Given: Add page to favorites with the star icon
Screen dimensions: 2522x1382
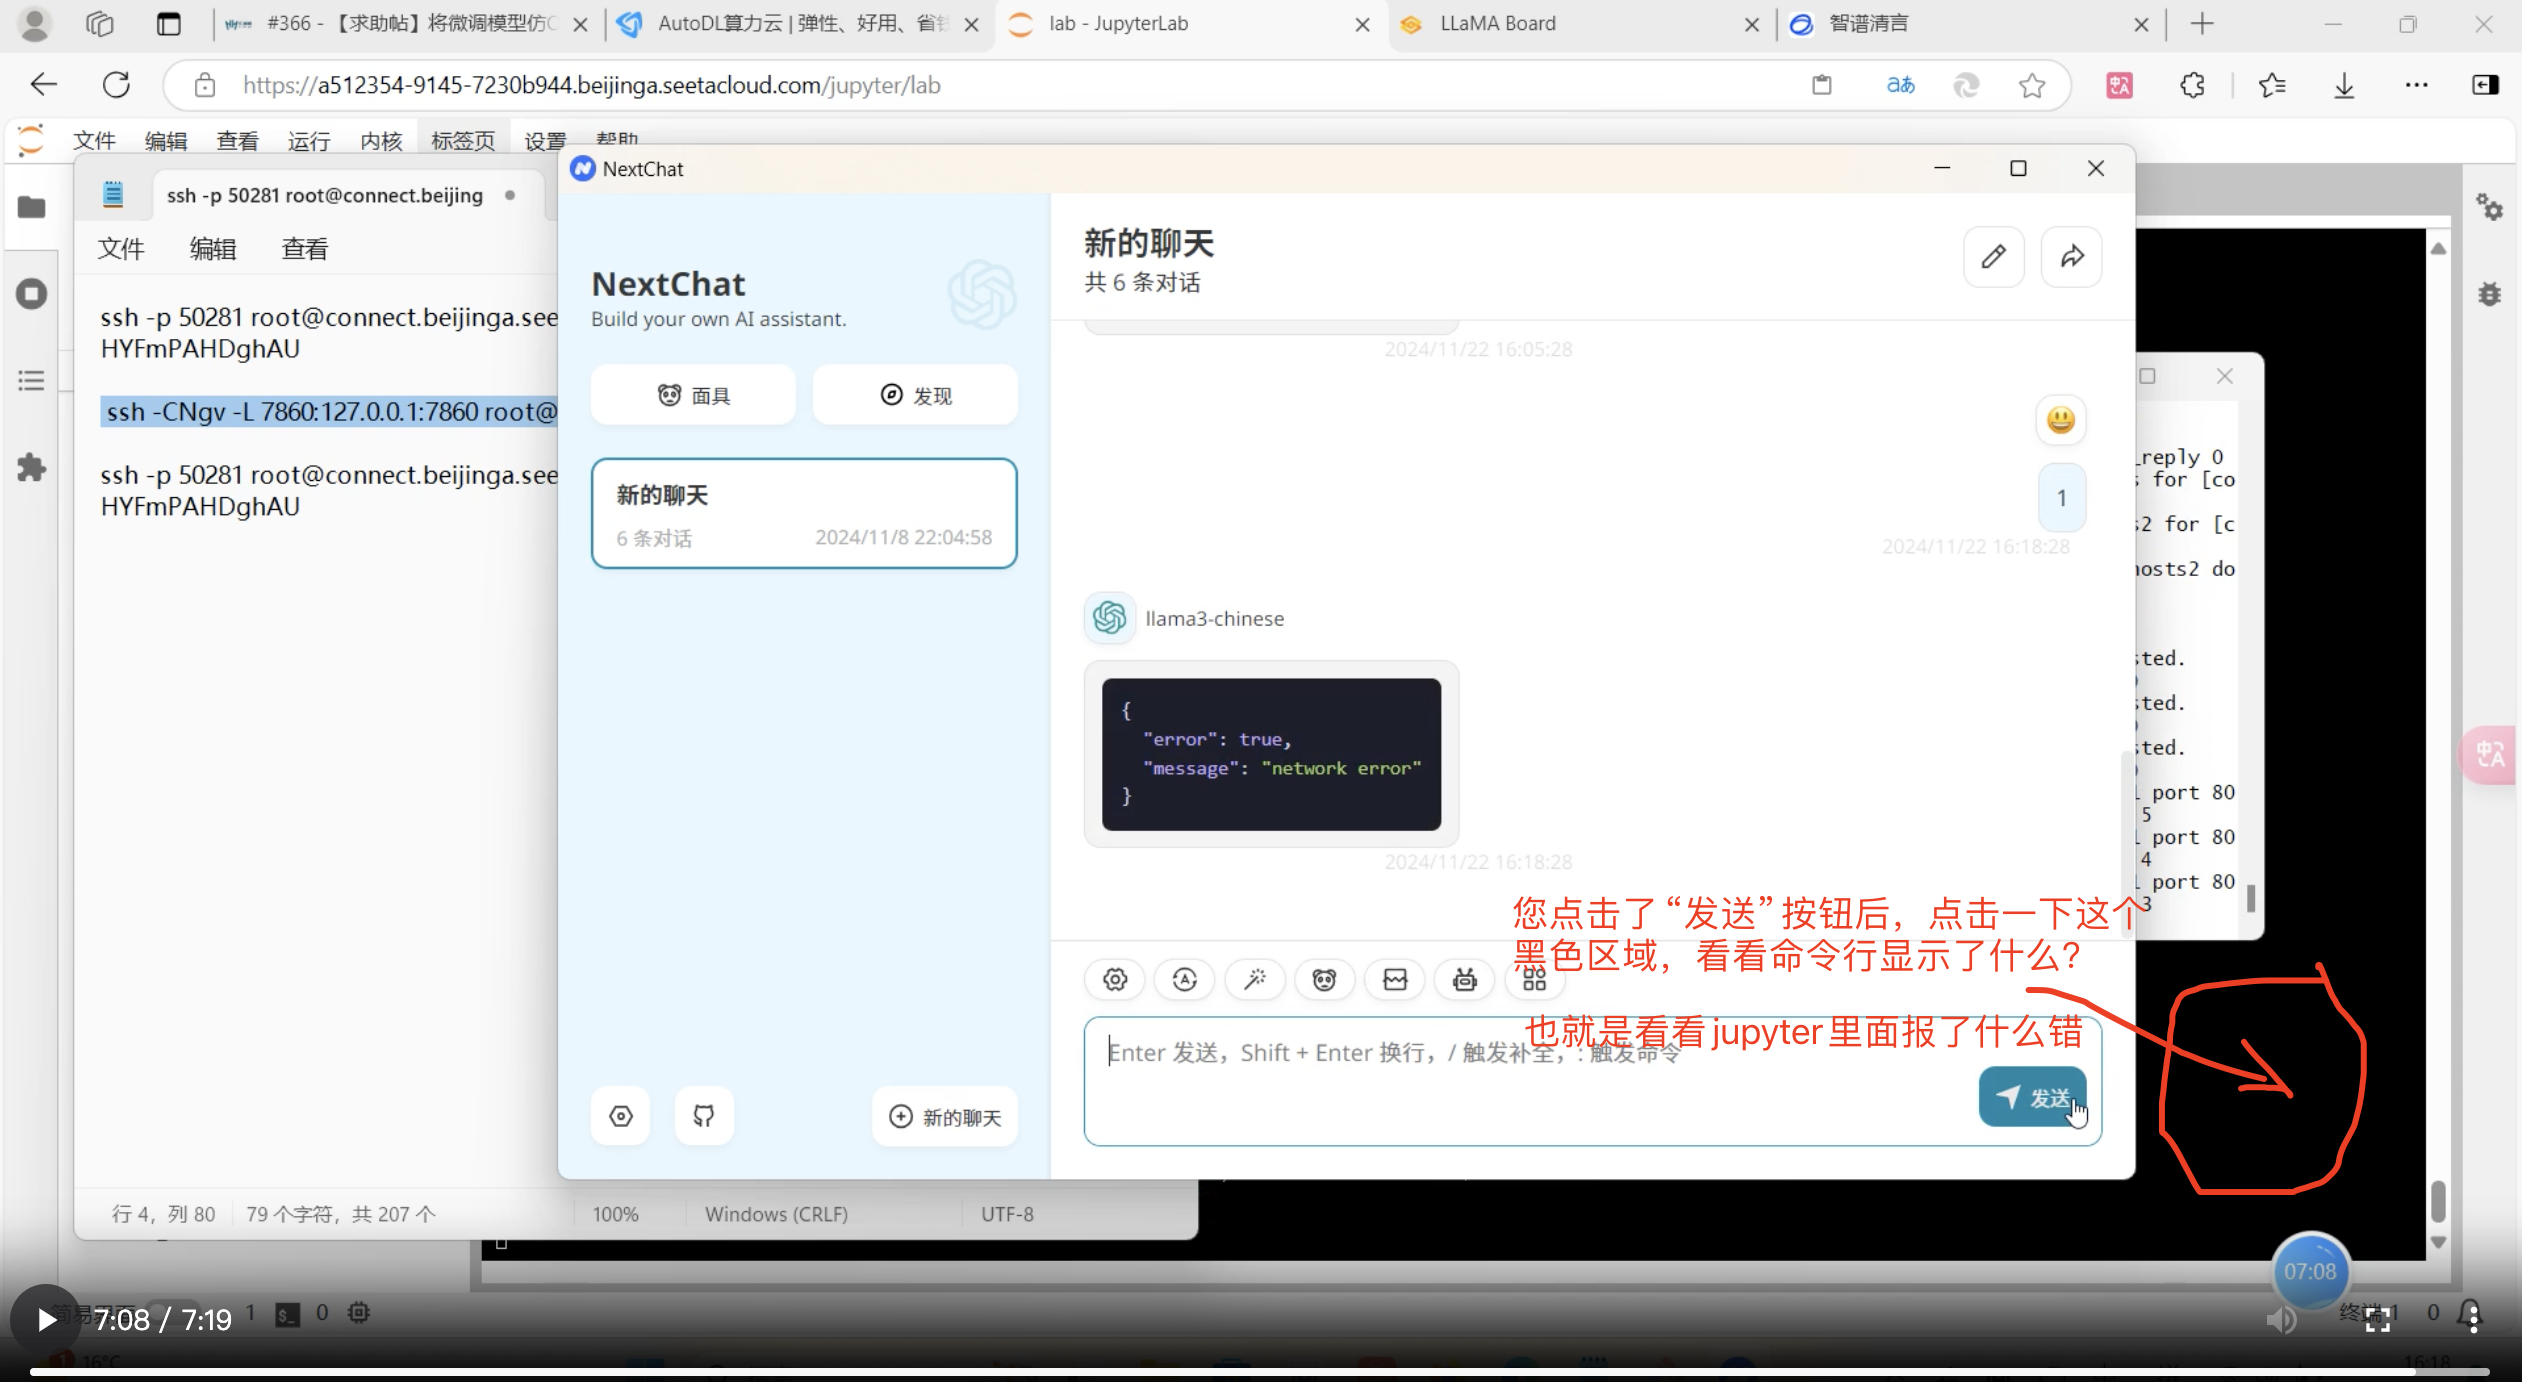Looking at the screenshot, I should pyautogui.click(x=2032, y=86).
